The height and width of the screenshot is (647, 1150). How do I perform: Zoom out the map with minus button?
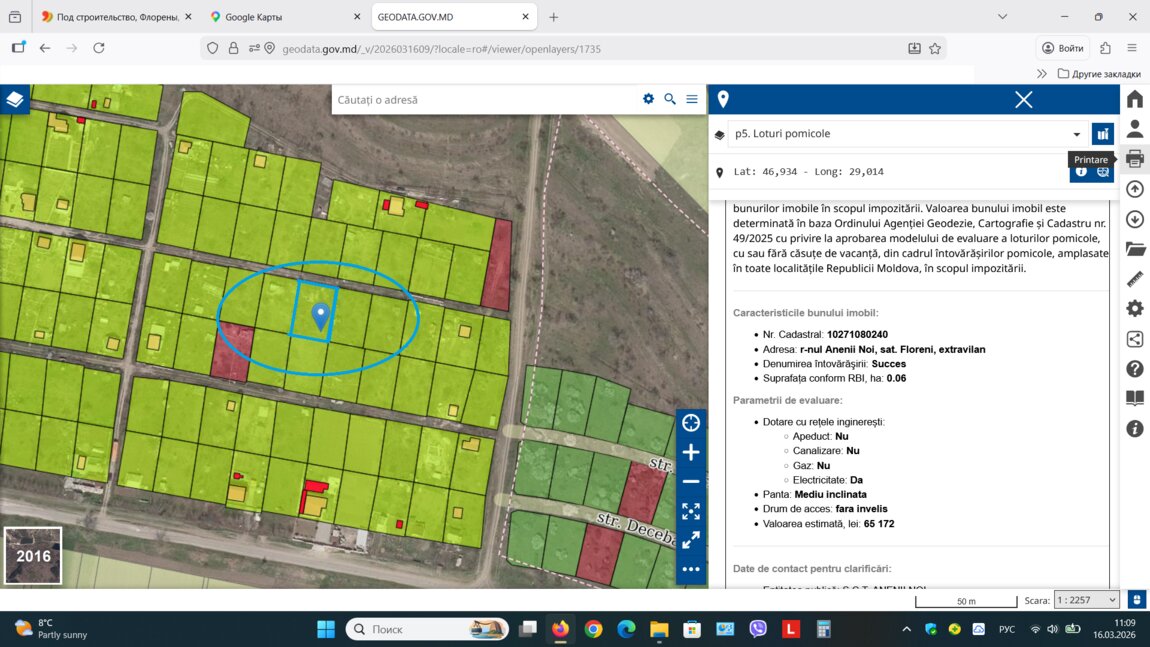tap(691, 481)
